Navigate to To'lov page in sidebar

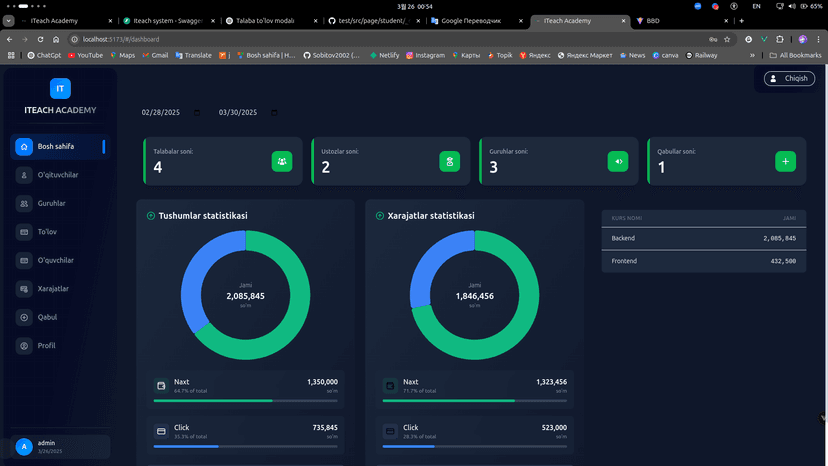point(48,232)
